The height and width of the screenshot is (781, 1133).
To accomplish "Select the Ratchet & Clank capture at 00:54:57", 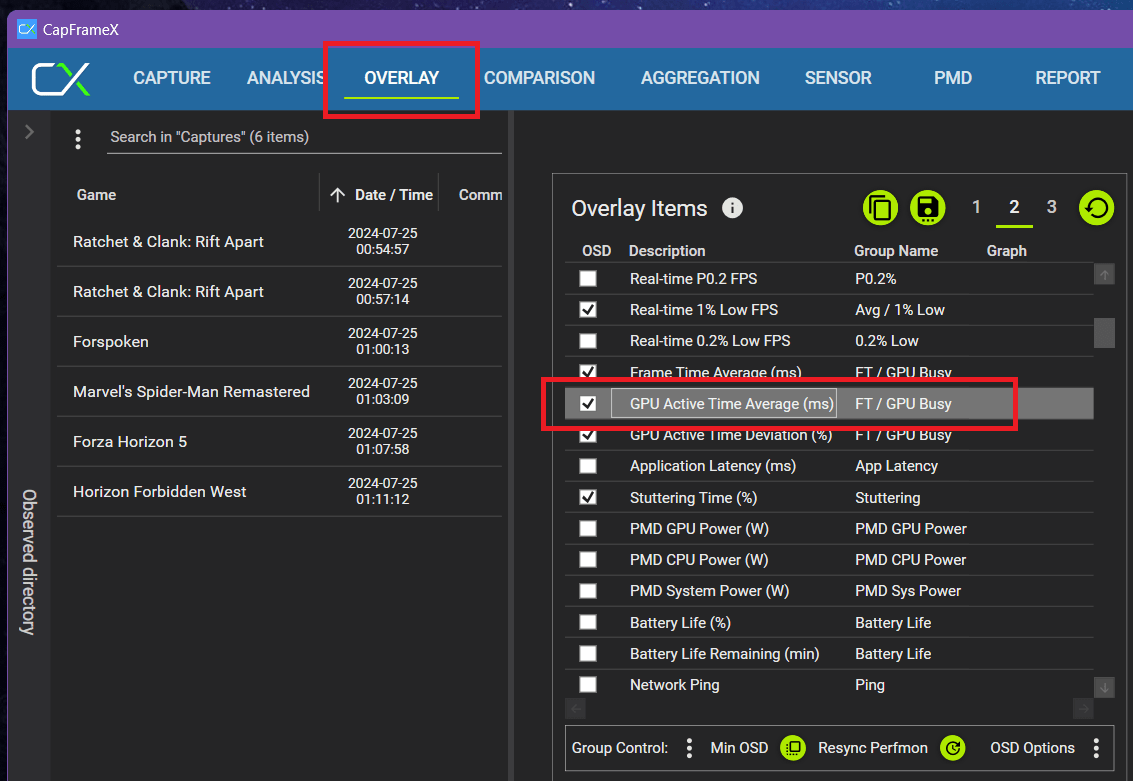I will click(x=279, y=241).
